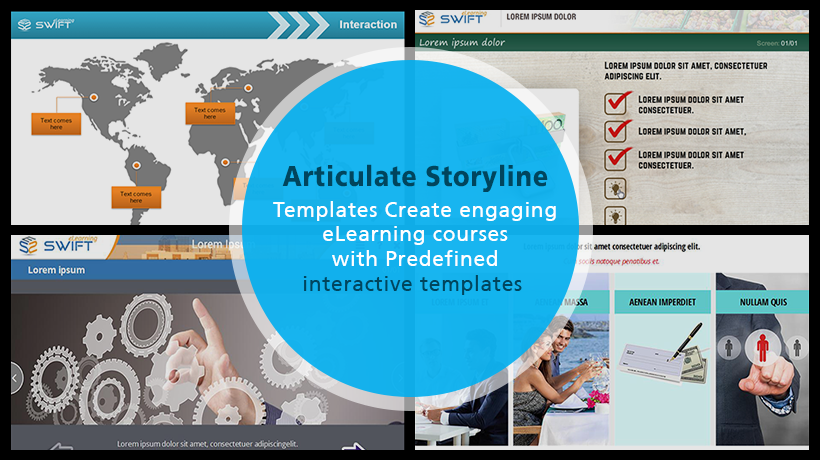
Task: Toggle checkbox beside 'LOREM IPSUM DOLOR SIT AMET,'
Action: coord(617,131)
